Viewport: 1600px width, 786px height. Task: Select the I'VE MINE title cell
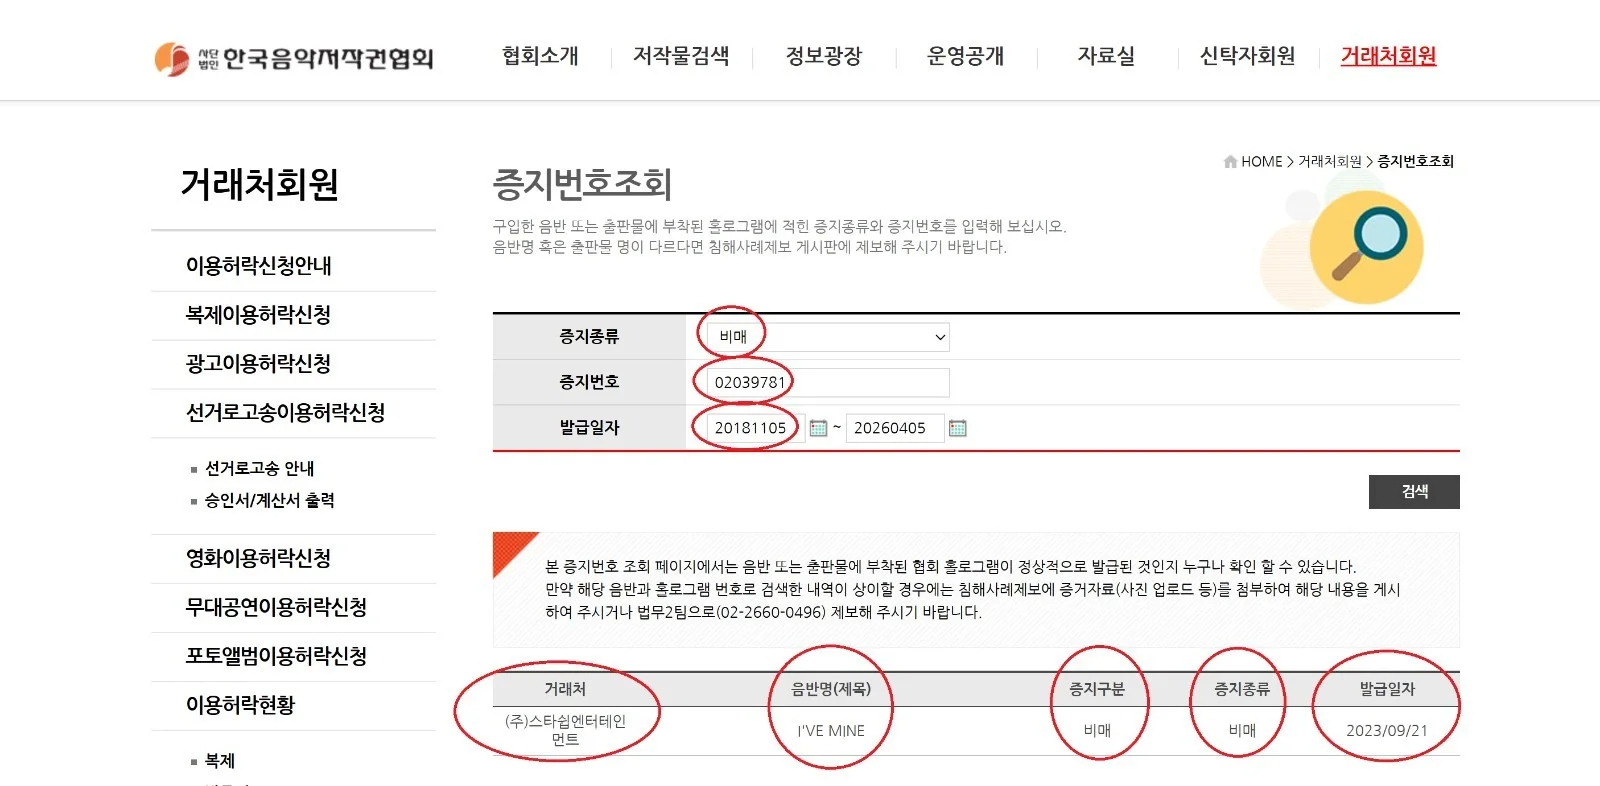point(831,731)
